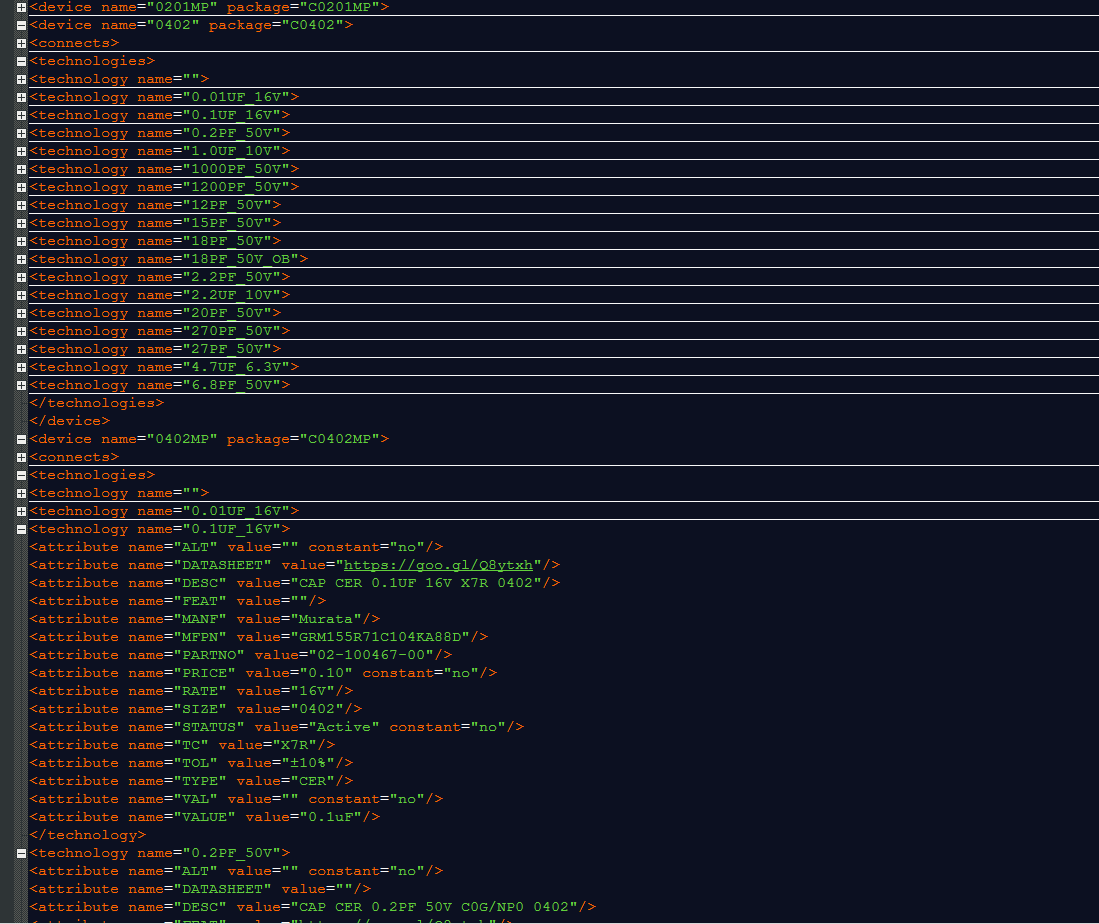Screen dimensions: 1099x924
Task: Expand technology 1000PF_50V
Action: [x=21, y=168]
